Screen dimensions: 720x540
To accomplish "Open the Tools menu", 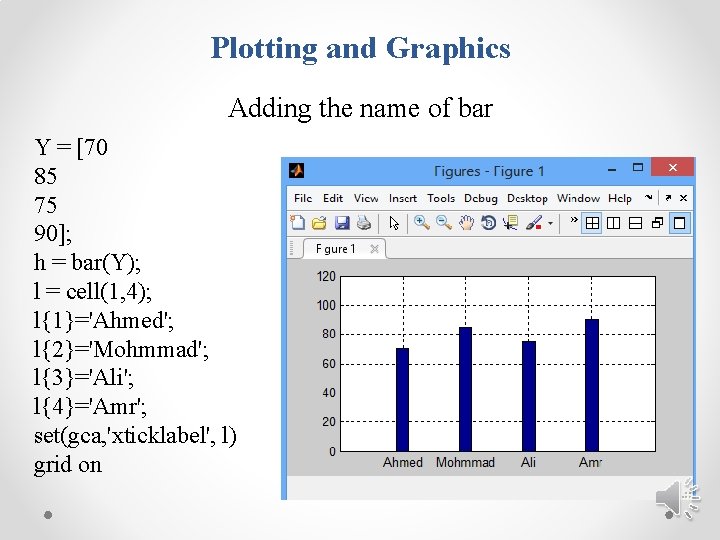I will click(441, 198).
